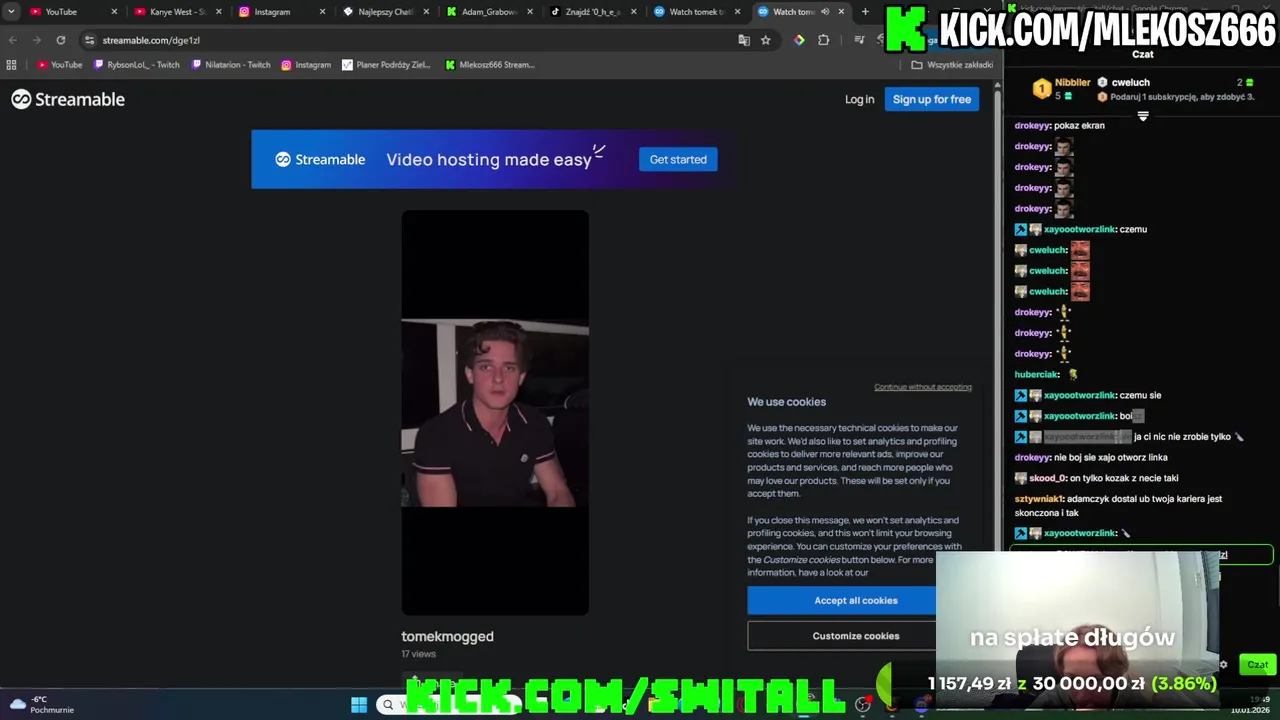Open the Instagram bookmark
The image size is (1280, 720).
tap(306, 65)
